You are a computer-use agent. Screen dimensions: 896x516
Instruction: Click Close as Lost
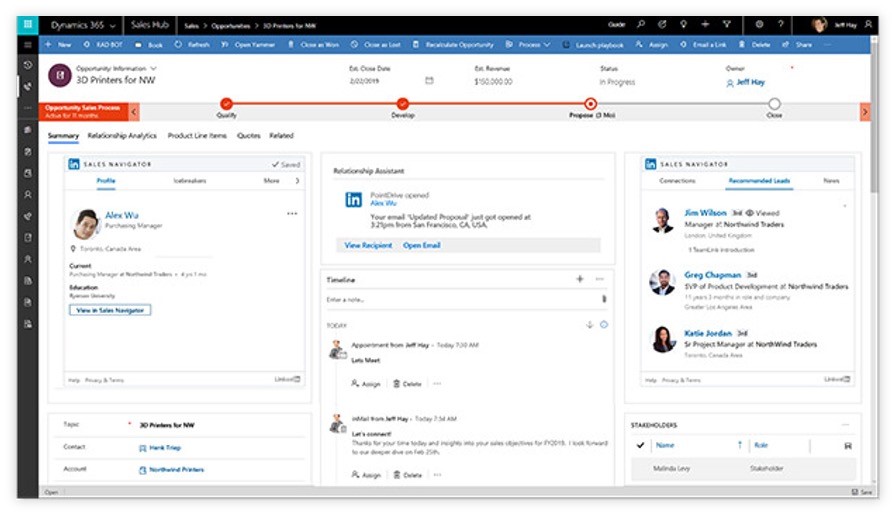coord(376,45)
